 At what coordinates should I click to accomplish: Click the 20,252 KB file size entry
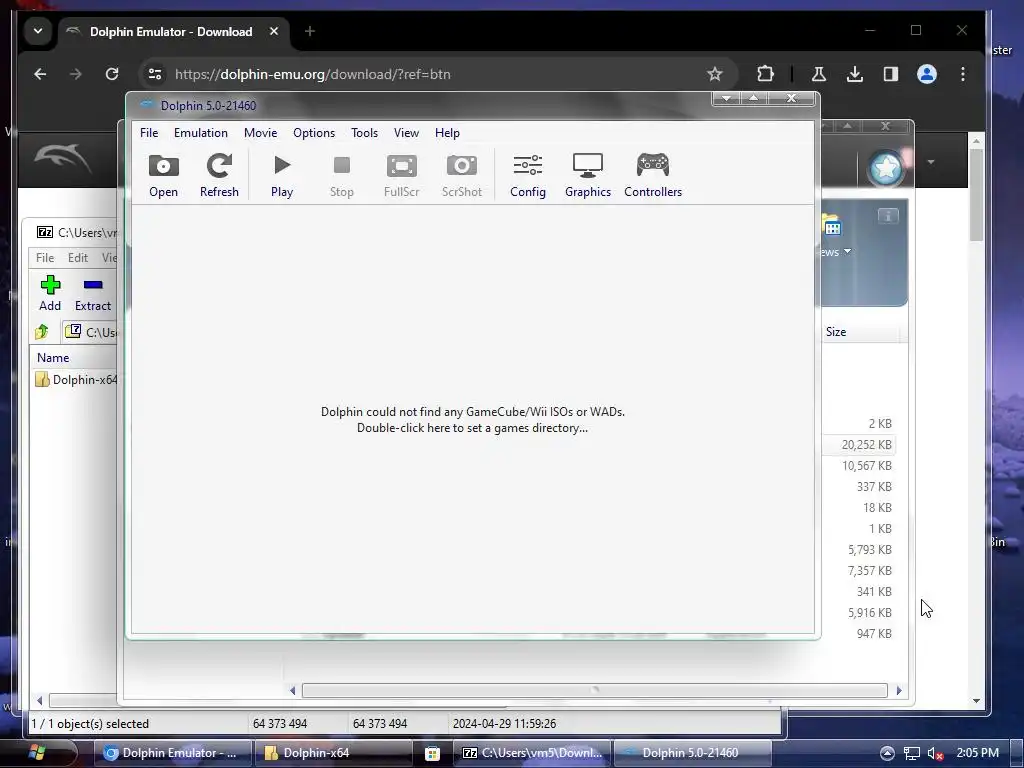click(x=866, y=445)
